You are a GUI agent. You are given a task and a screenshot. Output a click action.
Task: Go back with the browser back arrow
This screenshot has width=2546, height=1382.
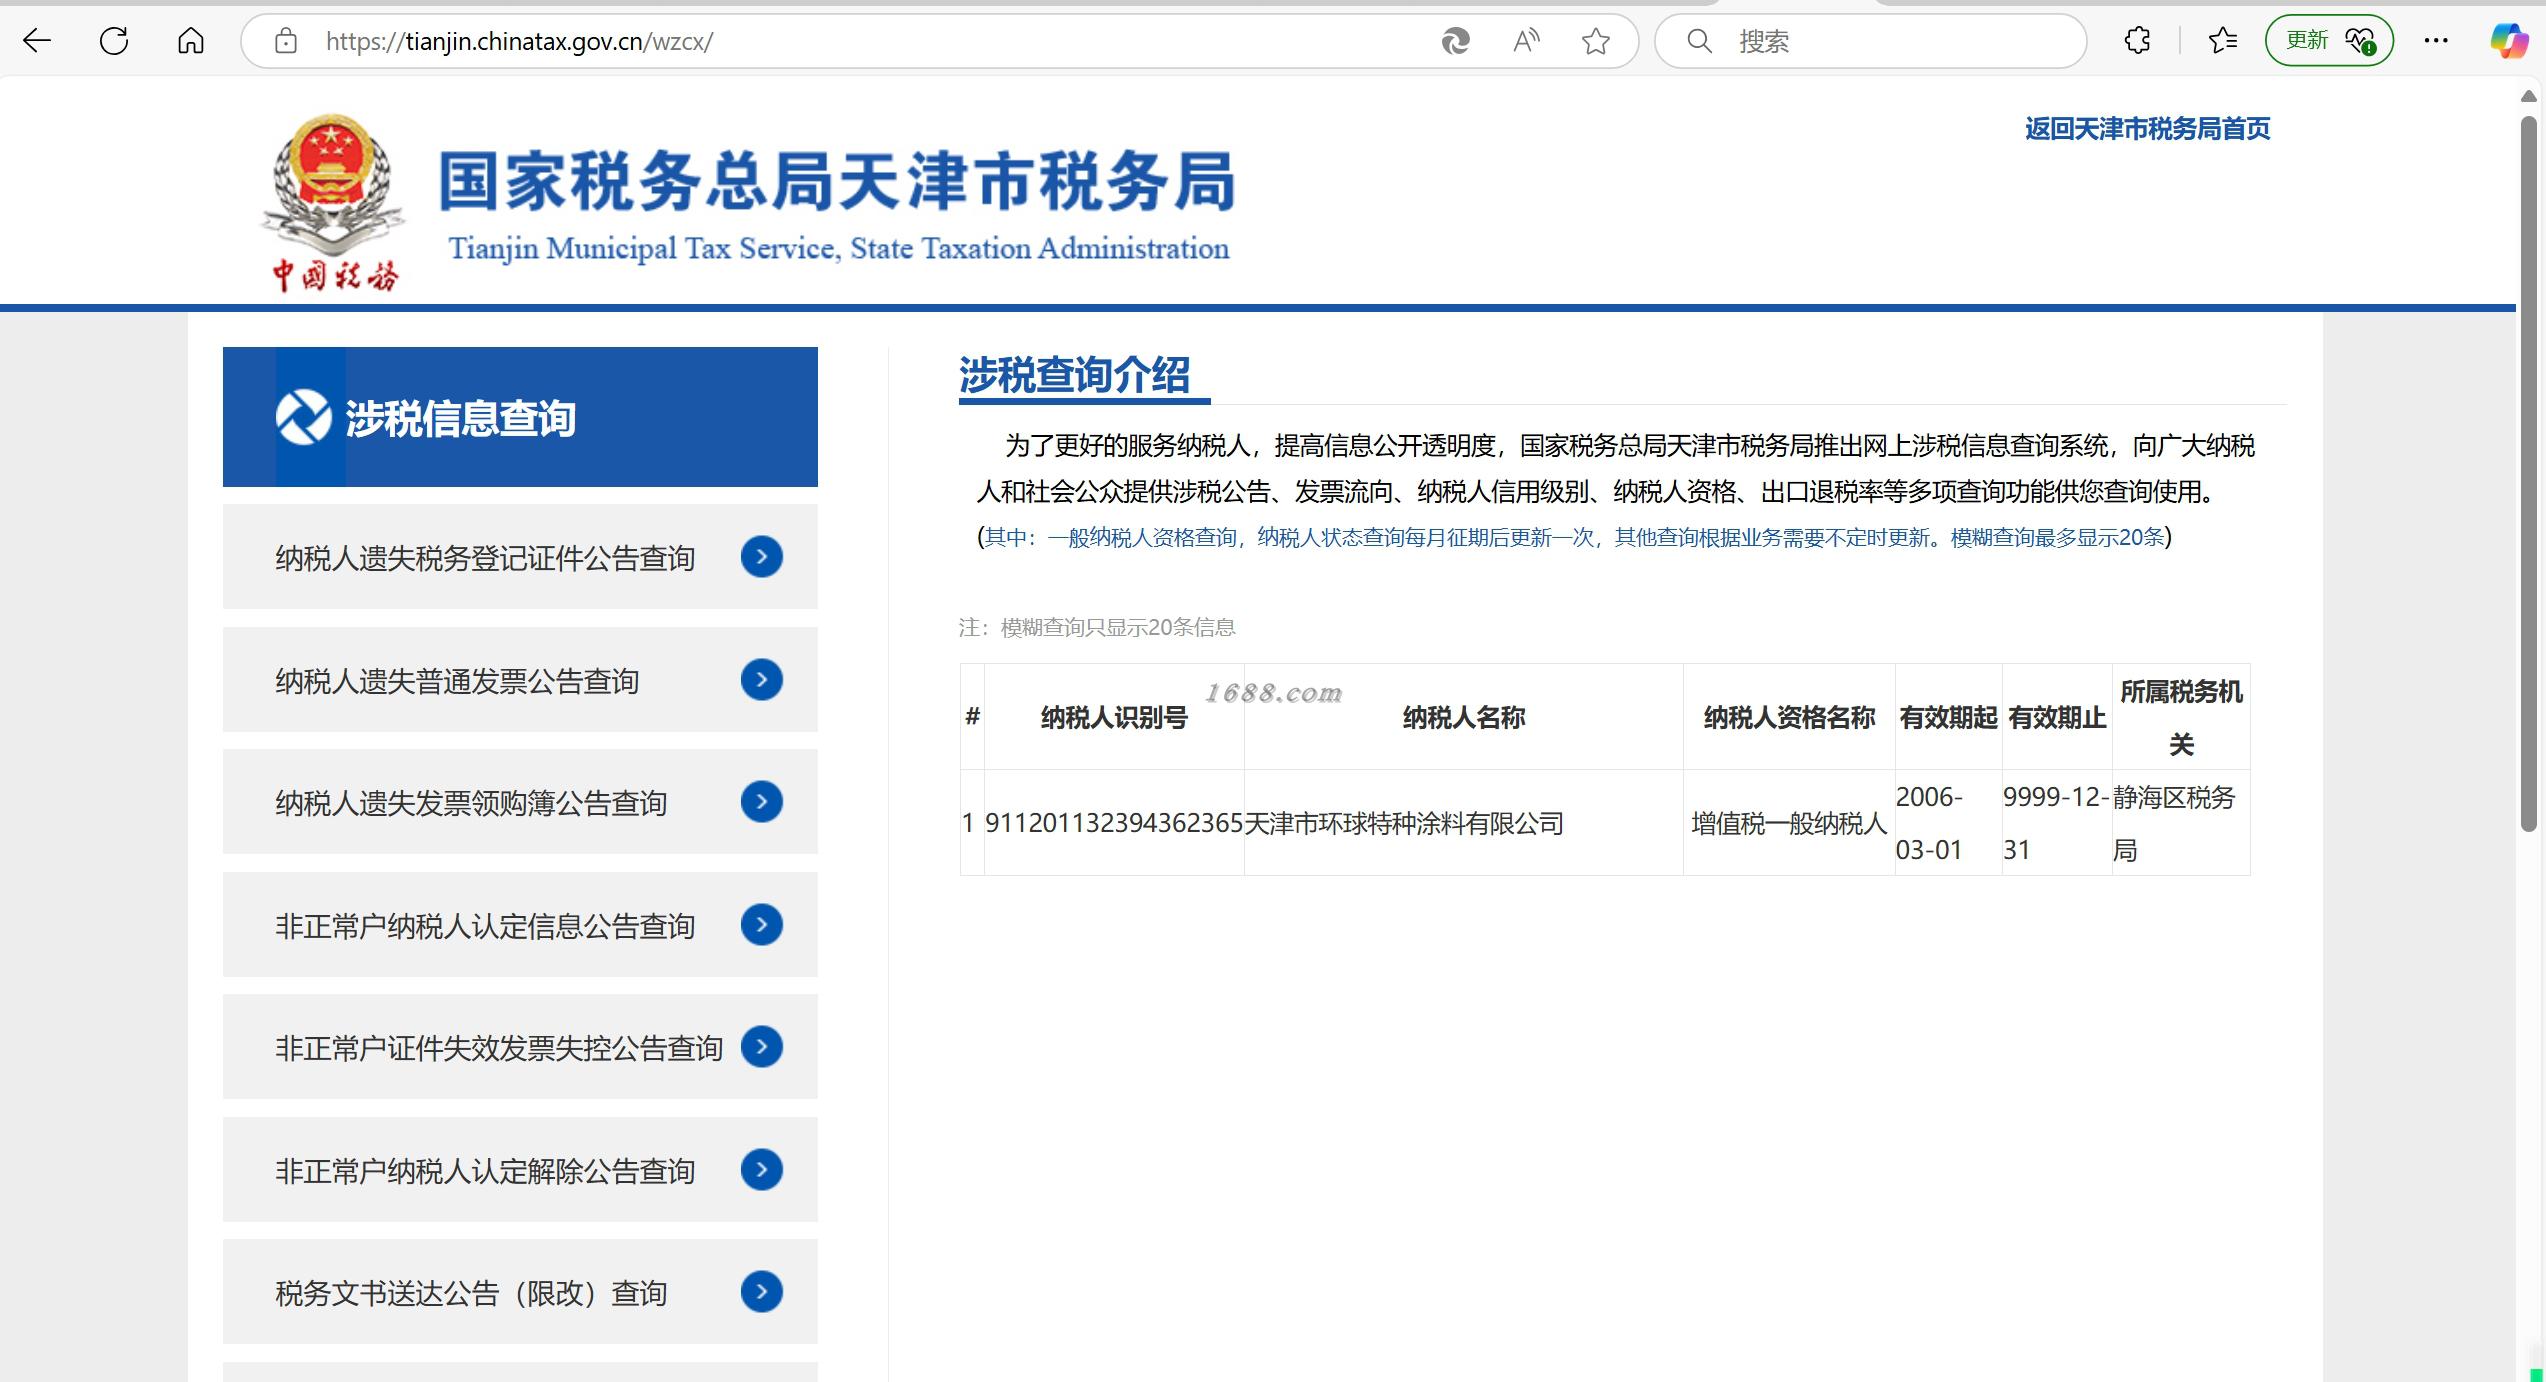click(37, 41)
